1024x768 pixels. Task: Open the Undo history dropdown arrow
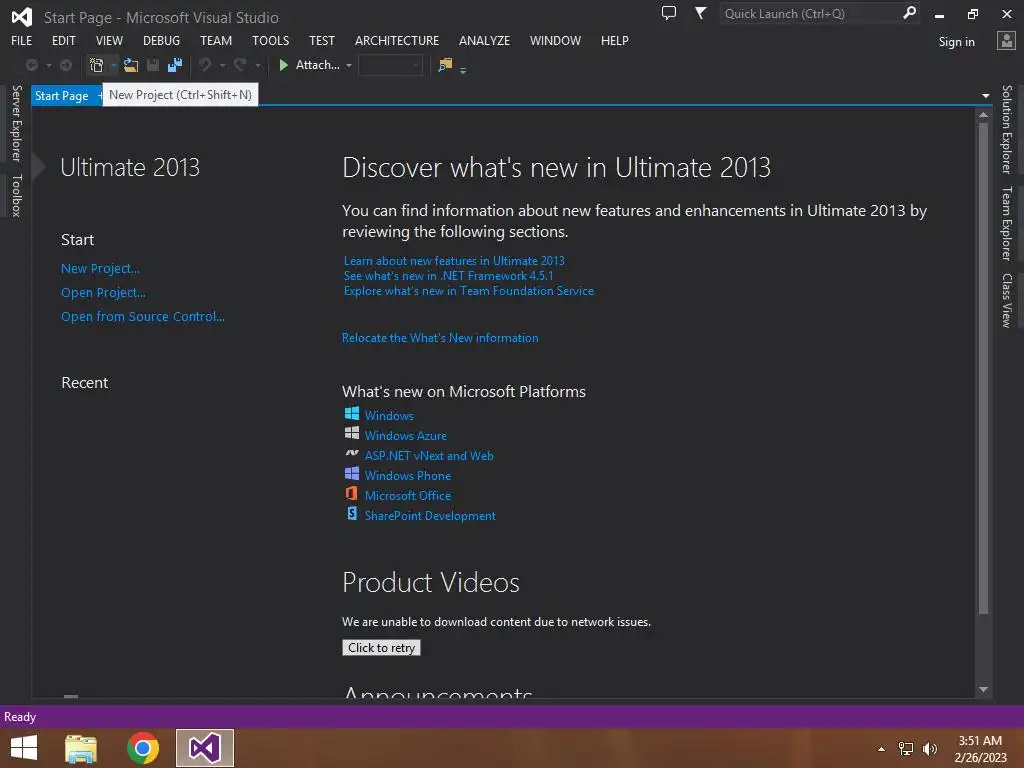tap(223, 65)
